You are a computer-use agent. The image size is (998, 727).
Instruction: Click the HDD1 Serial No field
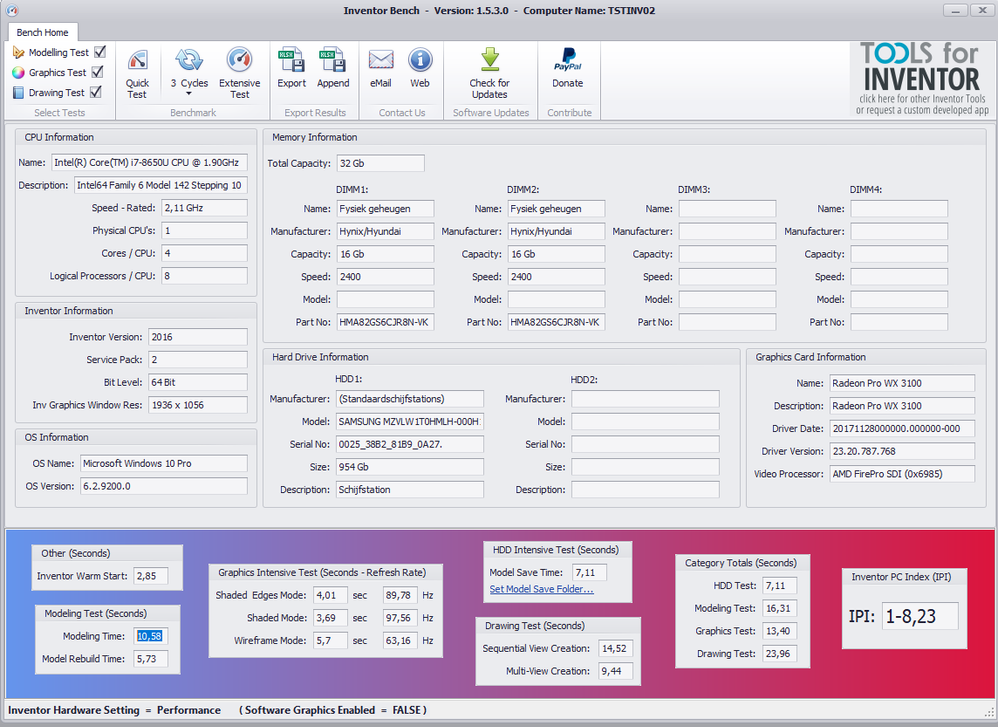click(x=410, y=444)
